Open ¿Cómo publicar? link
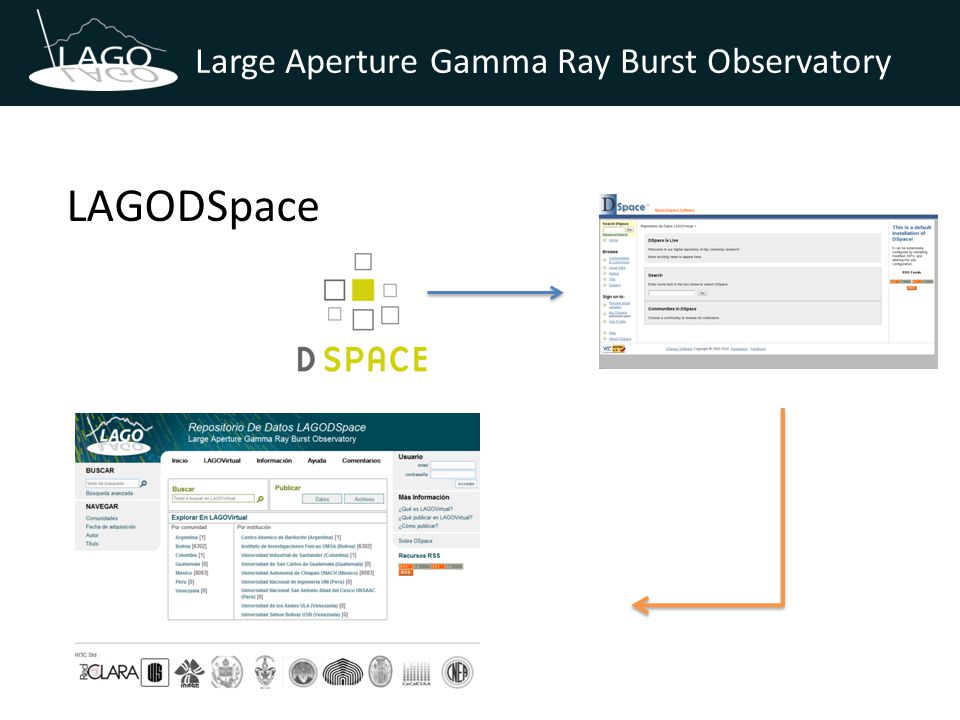The width and height of the screenshot is (960, 720). [x=418, y=526]
